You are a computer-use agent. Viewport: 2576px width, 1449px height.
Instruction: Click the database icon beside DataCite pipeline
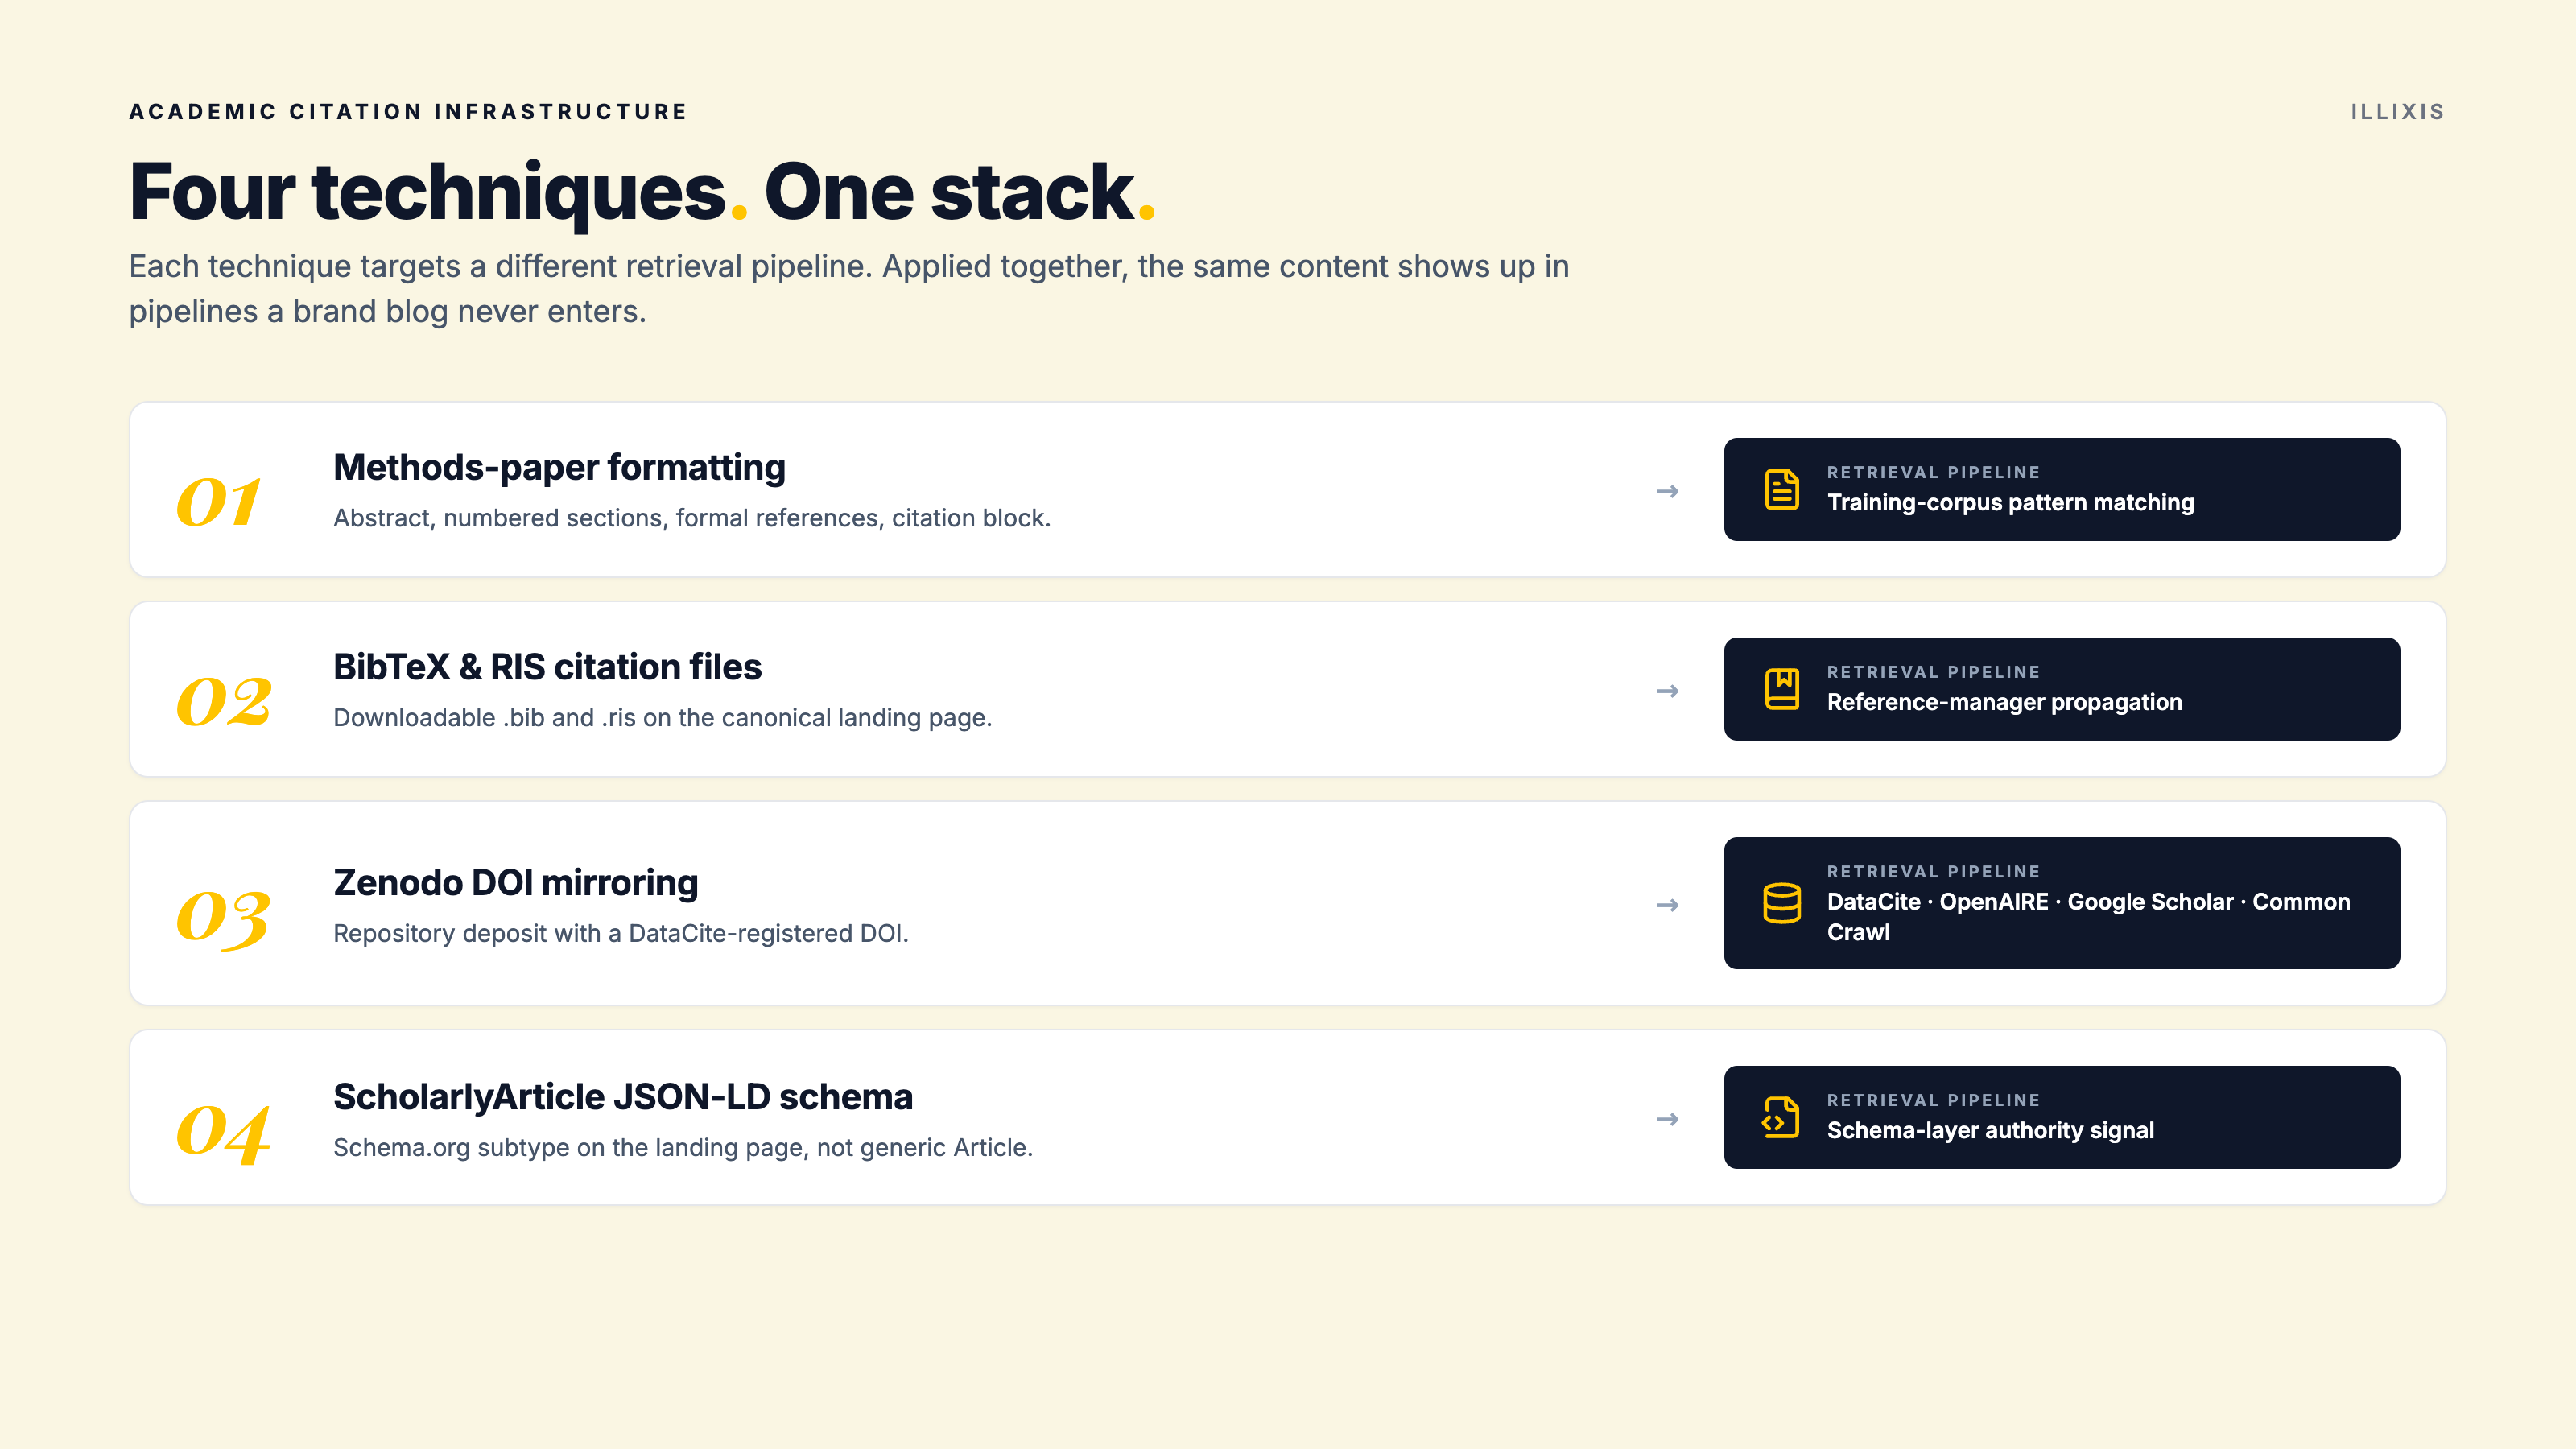coord(1782,903)
